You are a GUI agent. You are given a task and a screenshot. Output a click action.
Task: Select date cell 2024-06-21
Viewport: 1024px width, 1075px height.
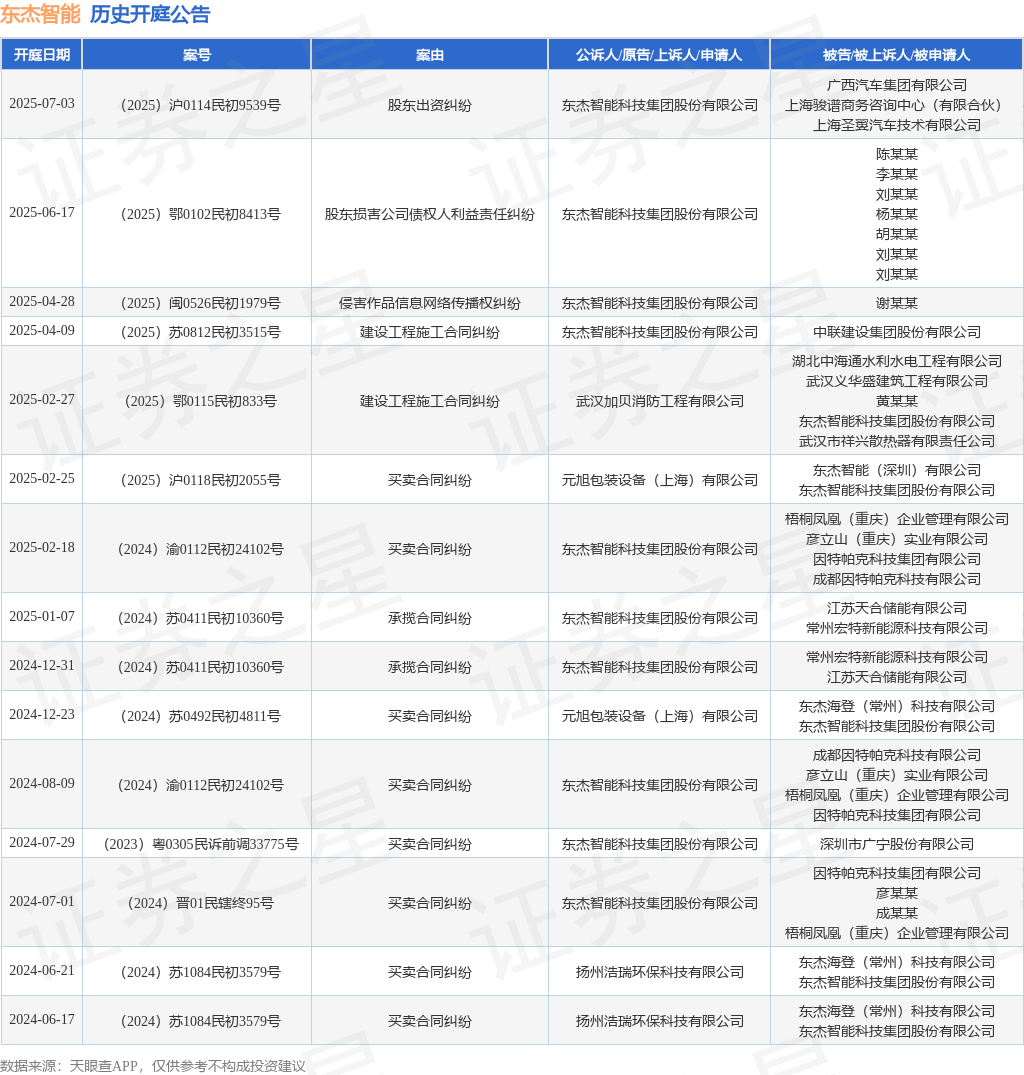[x=42, y=971]
